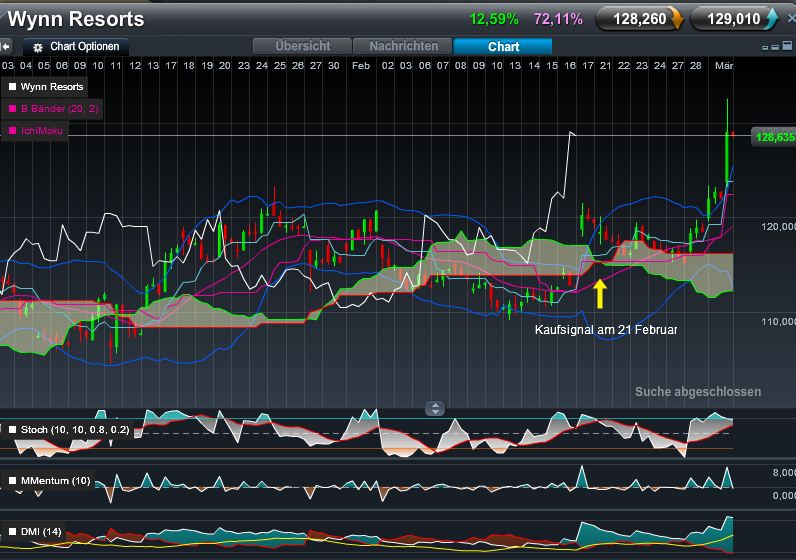Click the pink 72,11% percentage value
Screen dimensions: 796x560
tap(558, 19)
